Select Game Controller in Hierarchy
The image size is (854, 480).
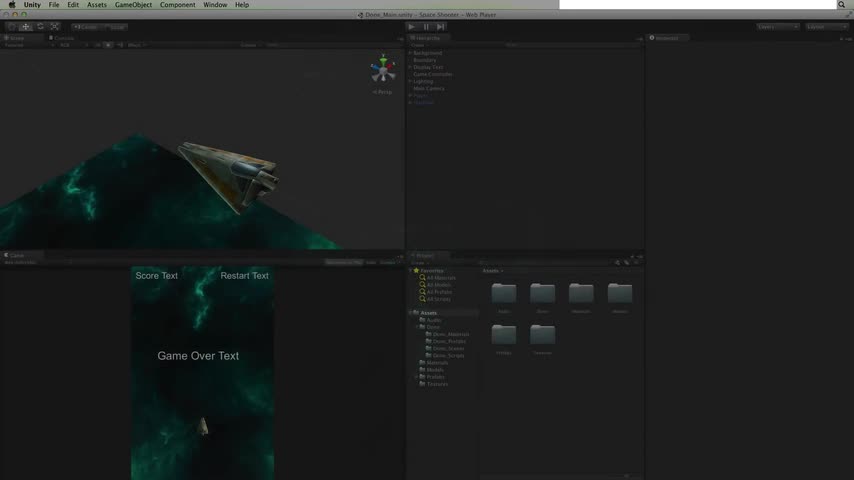click(432, 74)
